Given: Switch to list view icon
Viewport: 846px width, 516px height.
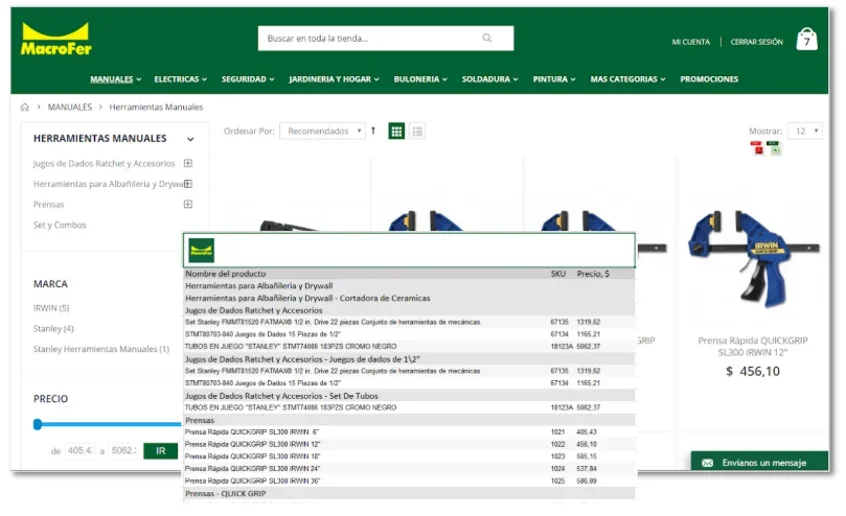Looking at the screenshot, I should pos(417,131).
